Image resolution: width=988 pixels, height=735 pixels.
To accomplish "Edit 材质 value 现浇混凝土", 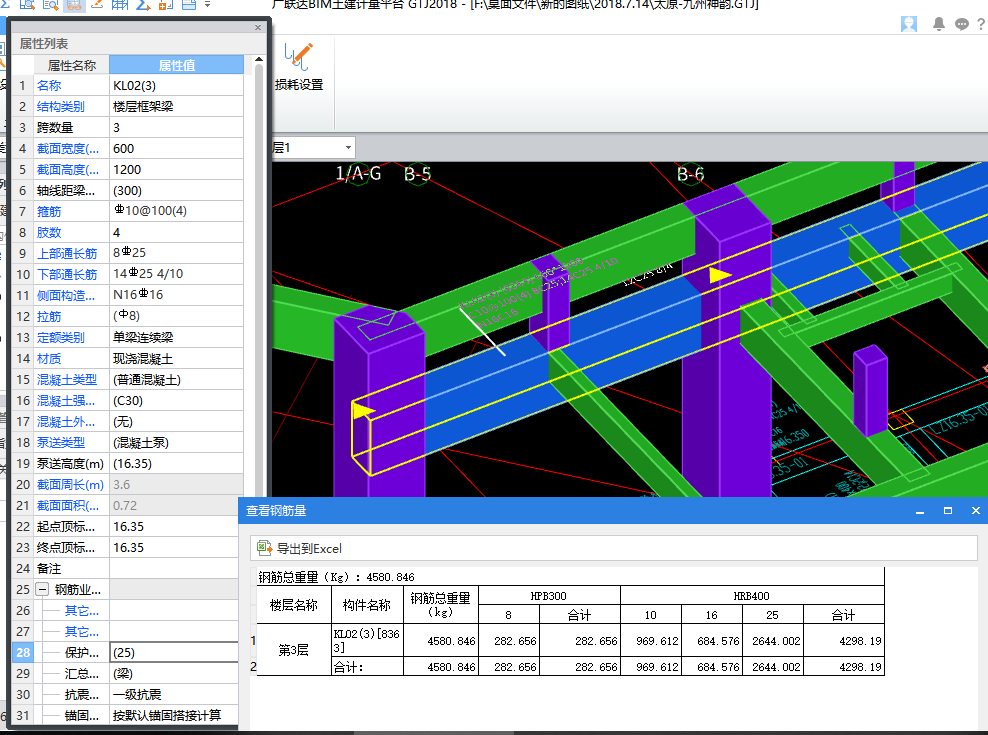I will point(176,359).
